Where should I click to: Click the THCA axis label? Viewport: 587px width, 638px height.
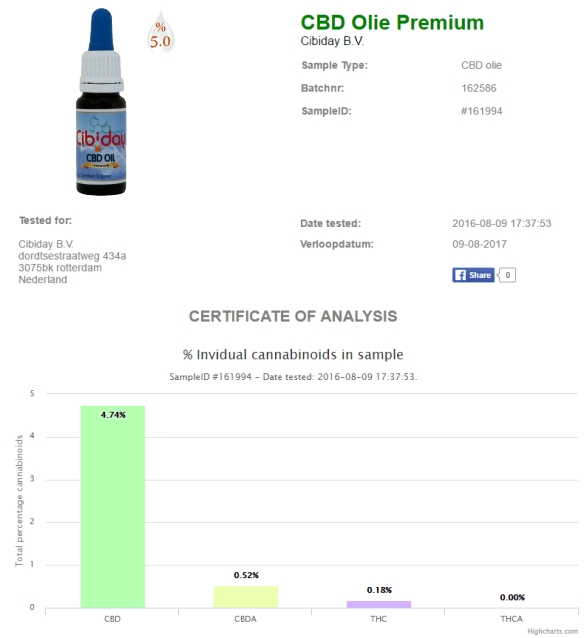click(x=511, y=619)
